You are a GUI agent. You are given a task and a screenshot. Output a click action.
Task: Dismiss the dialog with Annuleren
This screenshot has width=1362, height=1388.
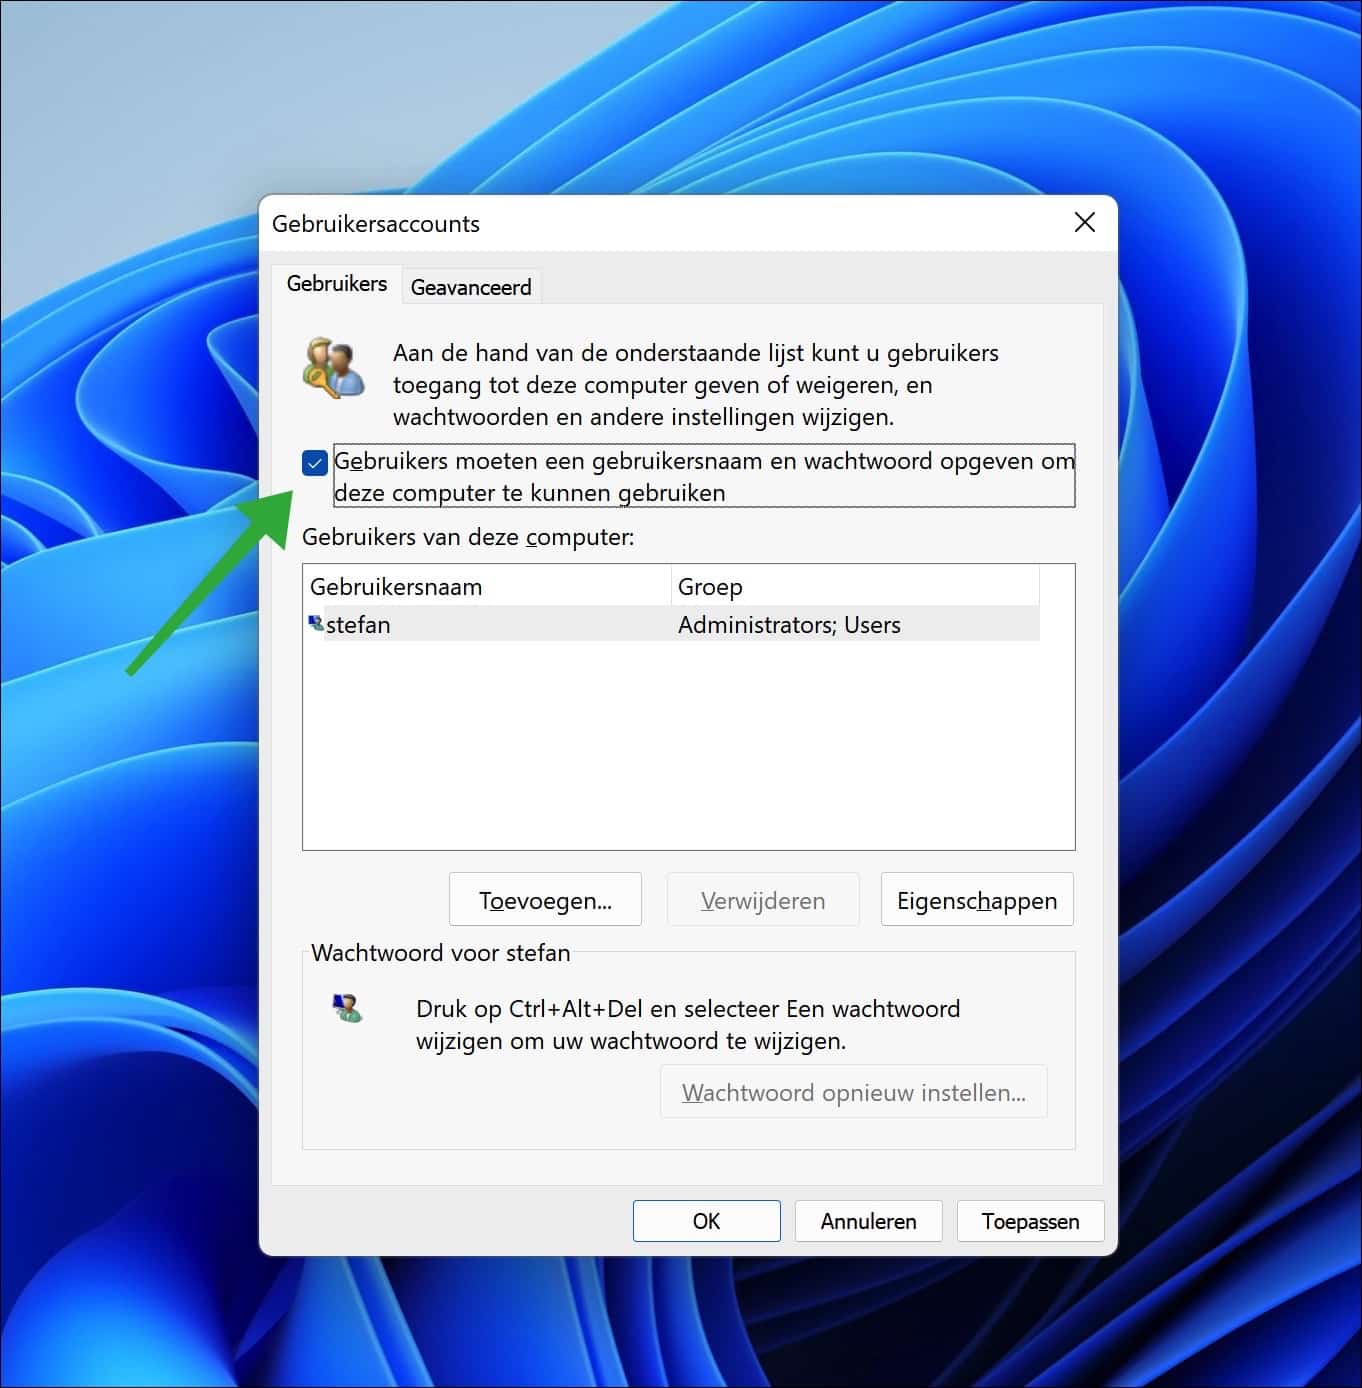867,1221
